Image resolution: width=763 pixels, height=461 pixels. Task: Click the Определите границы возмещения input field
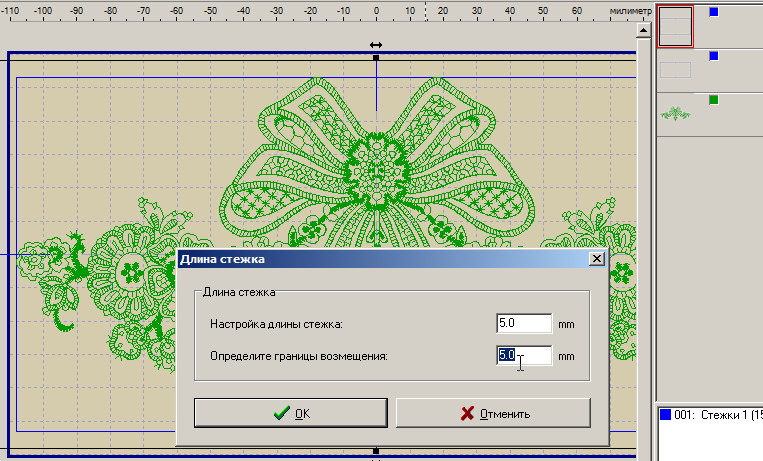coord(524,356)
